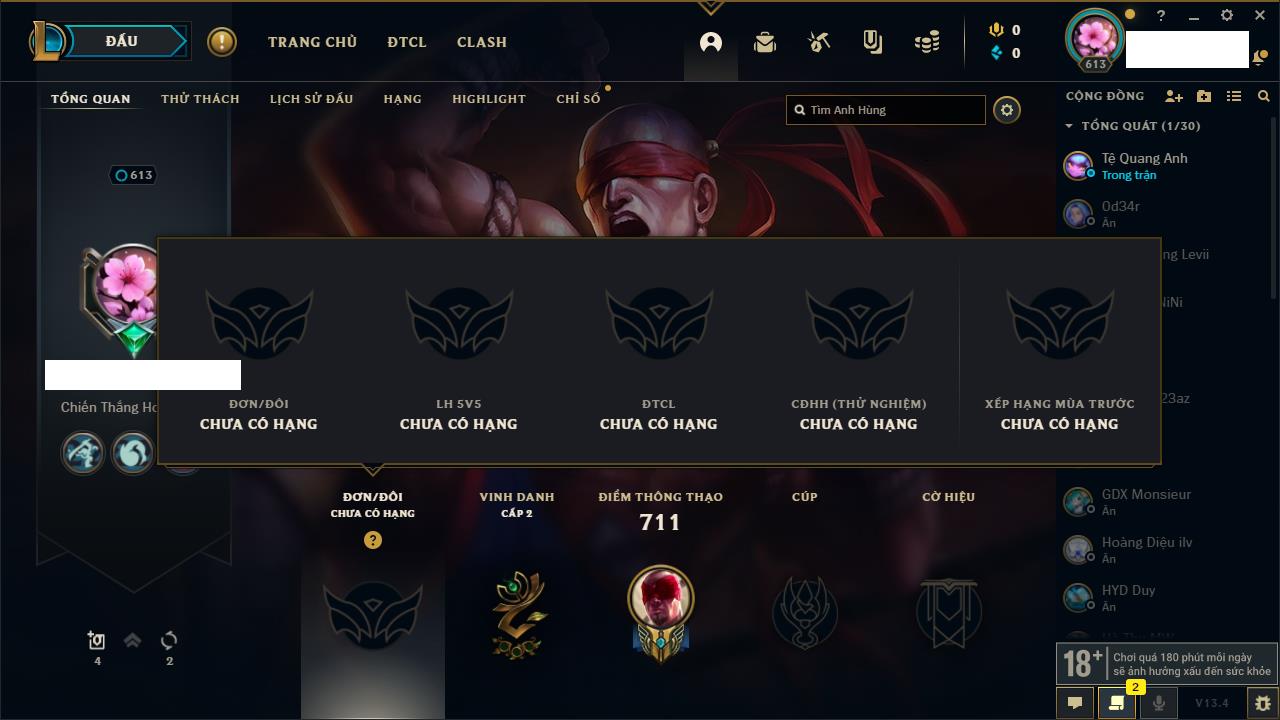Click the Tìm Anh Hùng search field
Image resolution: width=1280 pixels, height=720 pixels.
tap(886, 110)
